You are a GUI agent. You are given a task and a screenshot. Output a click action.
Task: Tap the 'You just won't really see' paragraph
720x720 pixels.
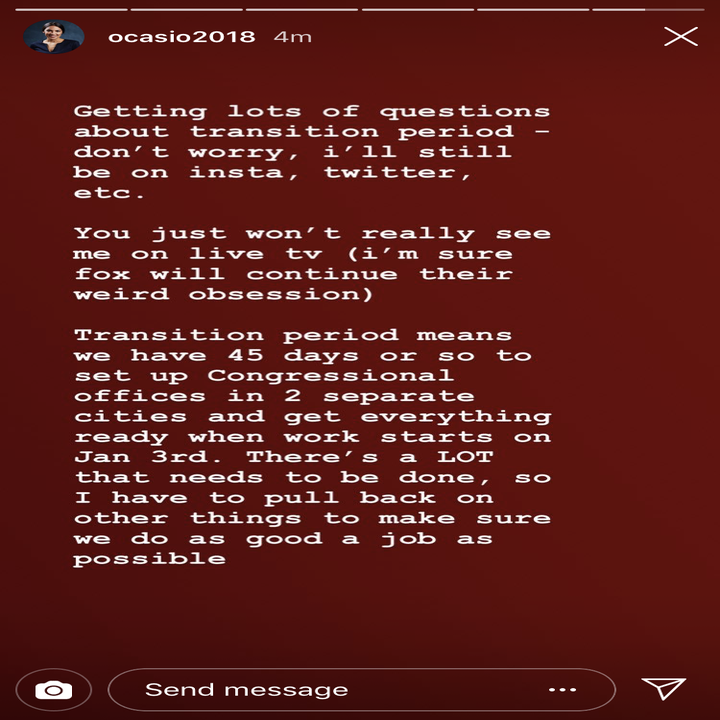coord(312,264)
